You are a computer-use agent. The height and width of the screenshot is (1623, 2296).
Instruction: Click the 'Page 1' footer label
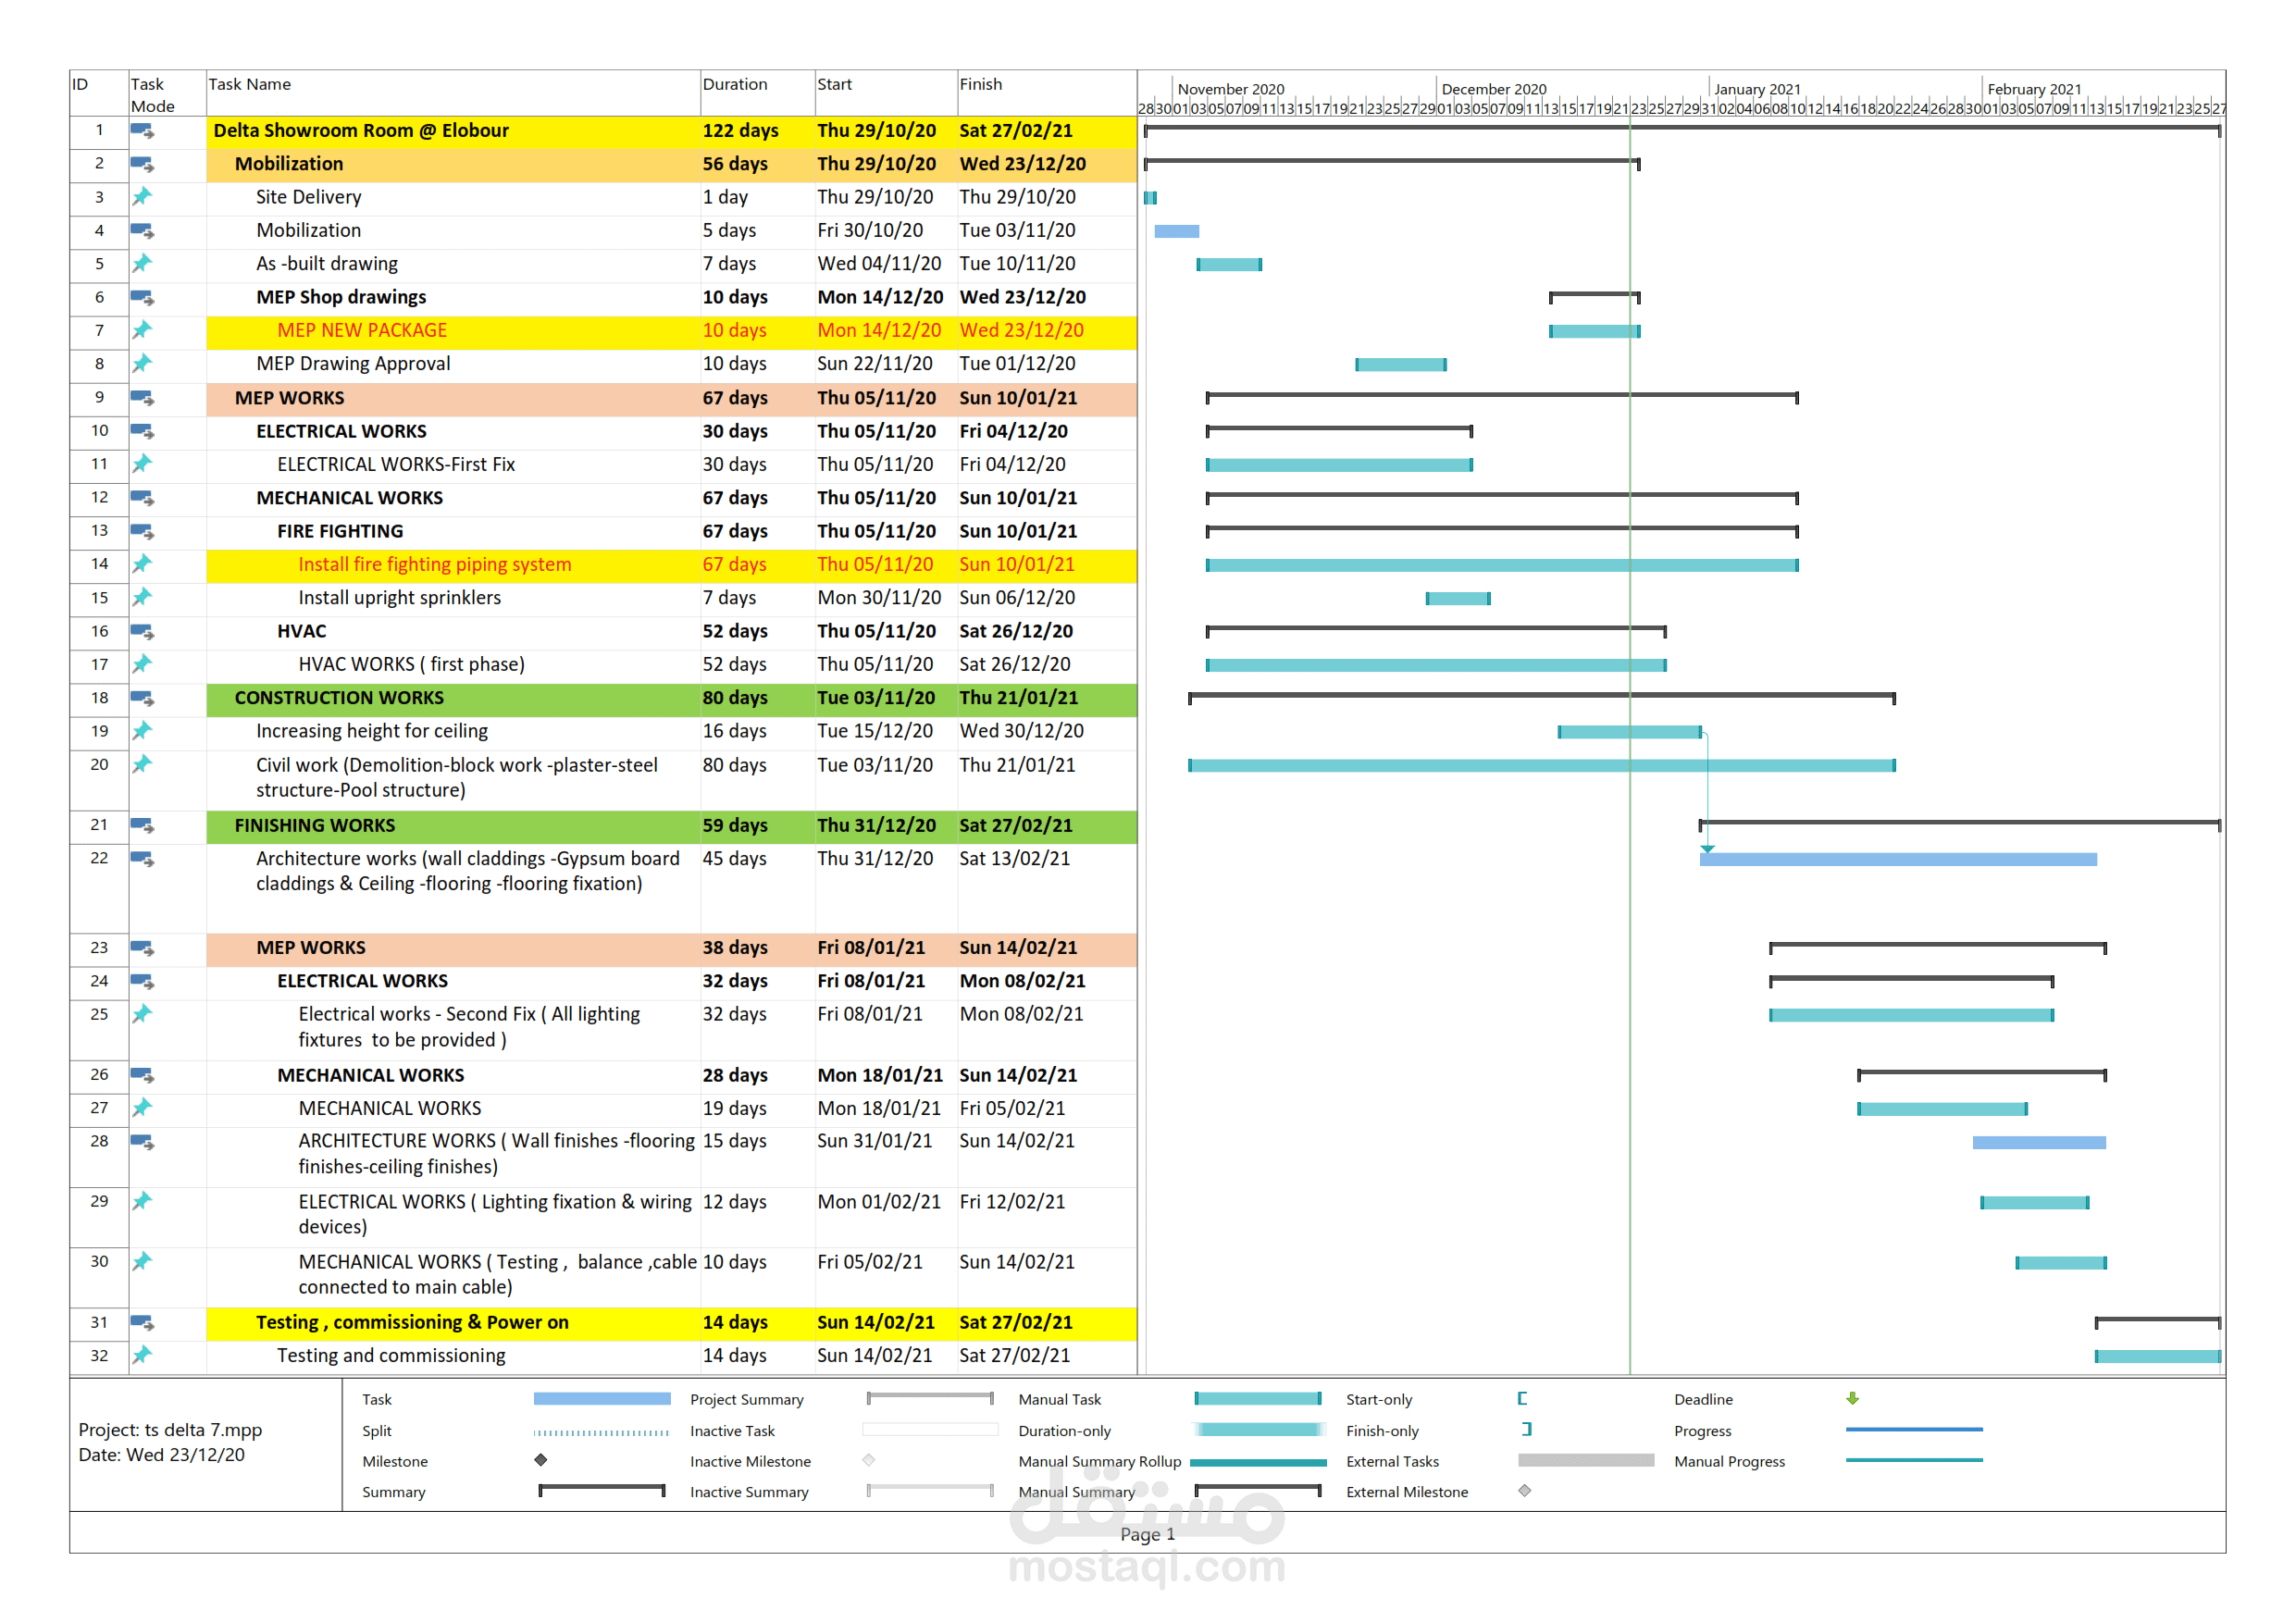pos(1147,1534)
